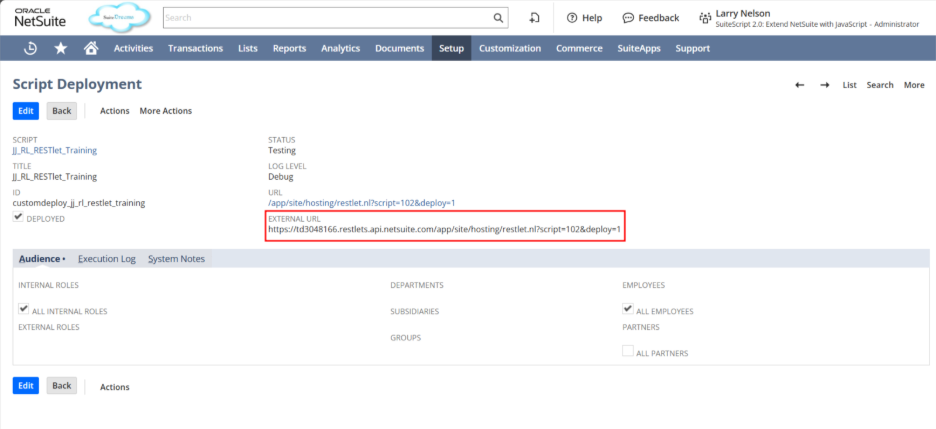The height and width of the screenshot is (429, 936).
Task: Click the top Edit button
Action: tap(26, 111)
